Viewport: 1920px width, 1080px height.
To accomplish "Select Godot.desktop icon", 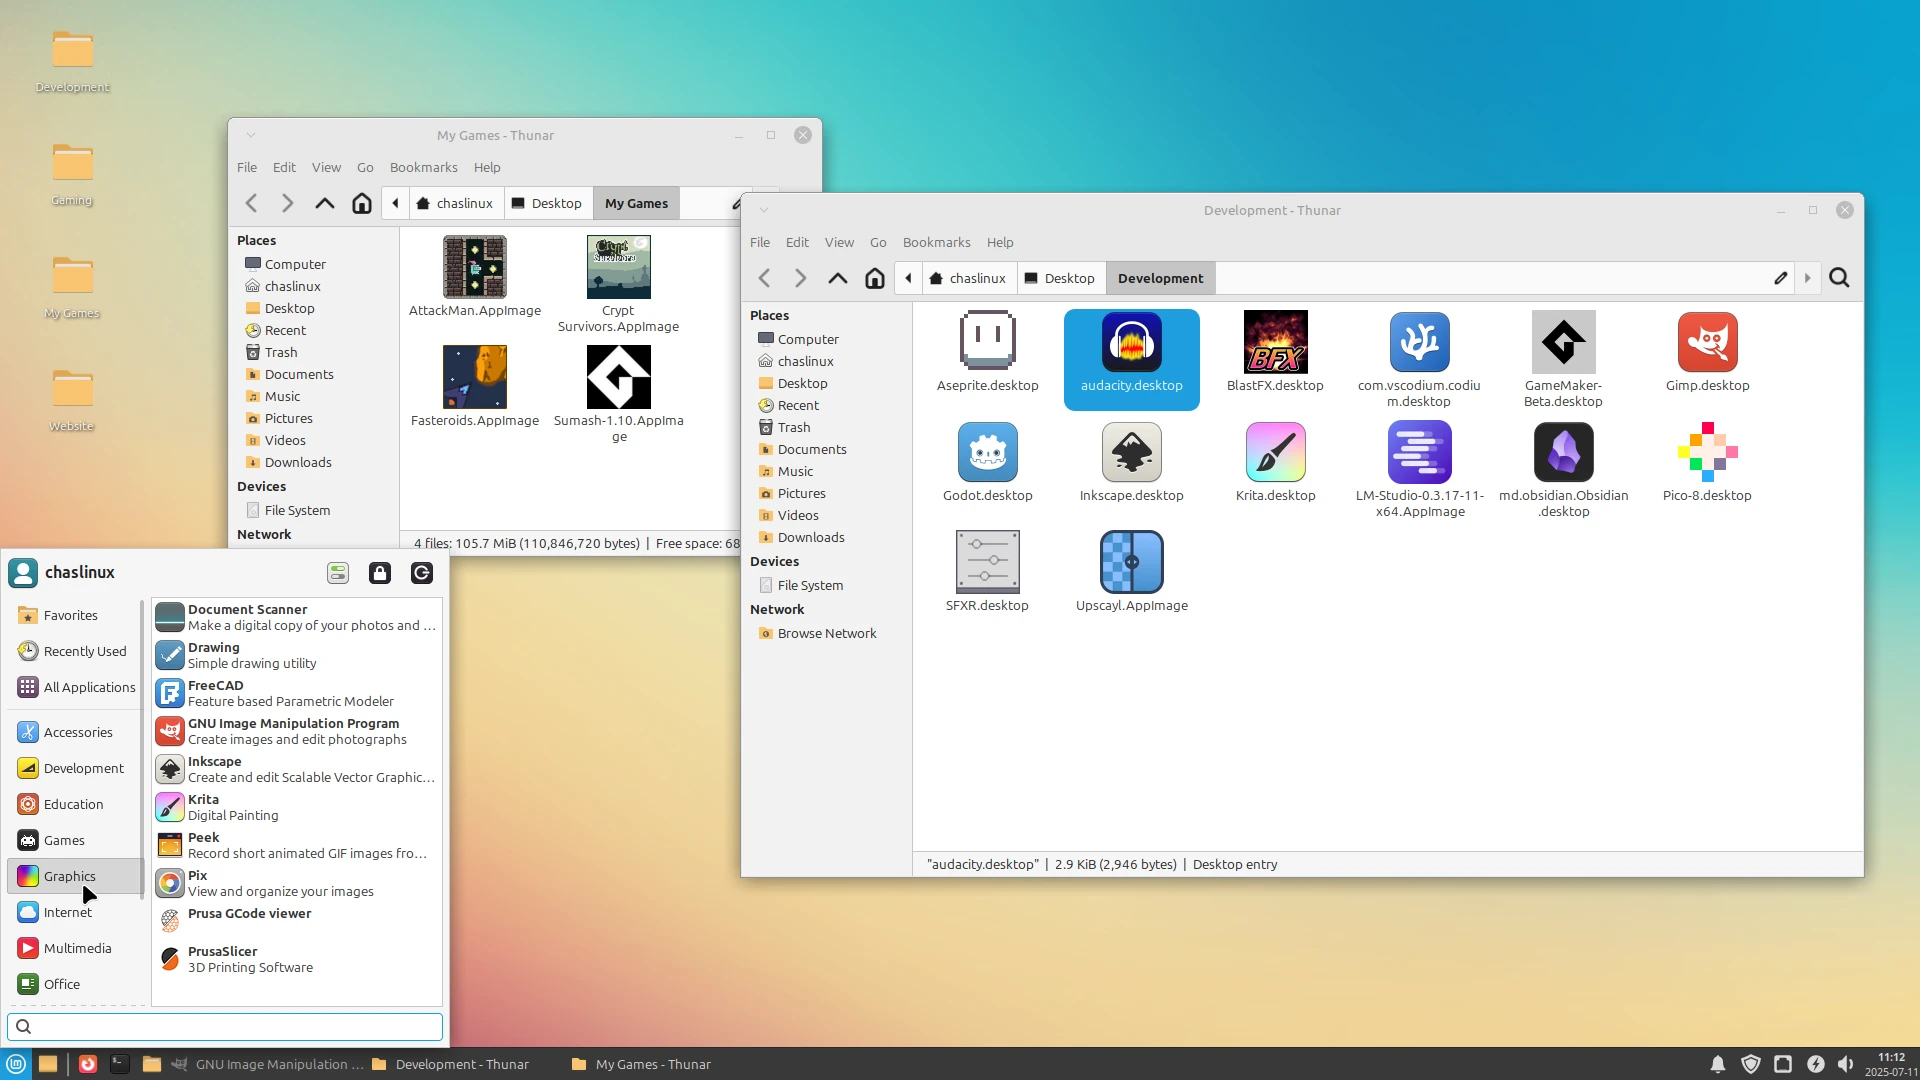I will tap(987, 452).
